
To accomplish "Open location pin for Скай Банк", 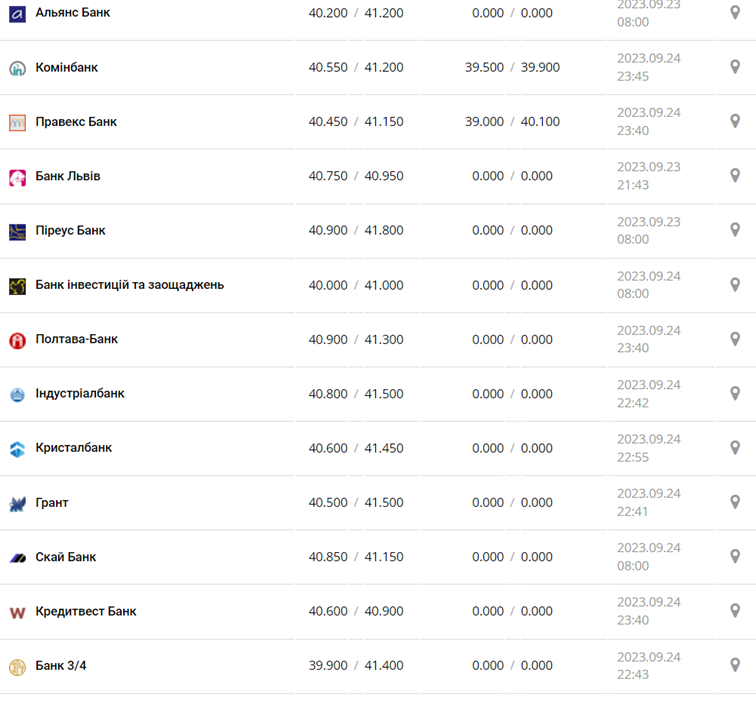I will pyautogui.click(x=735, y=556).
